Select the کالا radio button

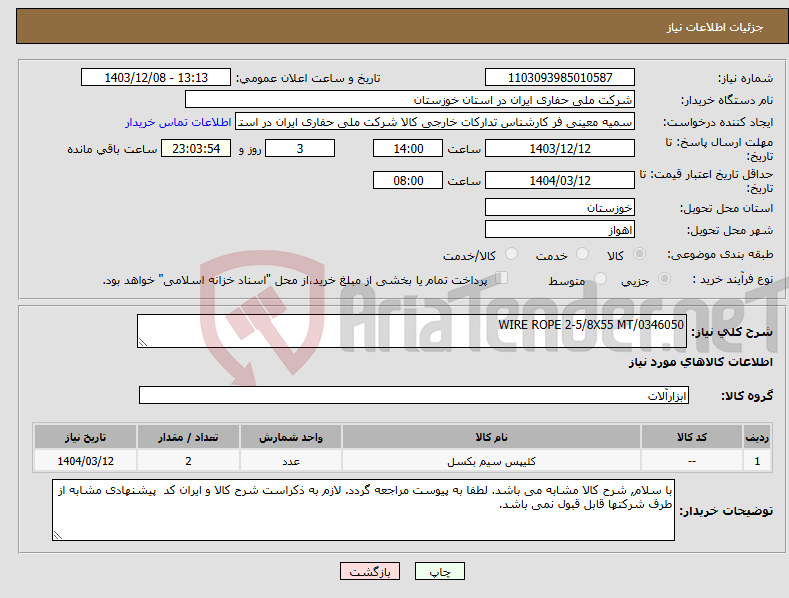(640, 254)
